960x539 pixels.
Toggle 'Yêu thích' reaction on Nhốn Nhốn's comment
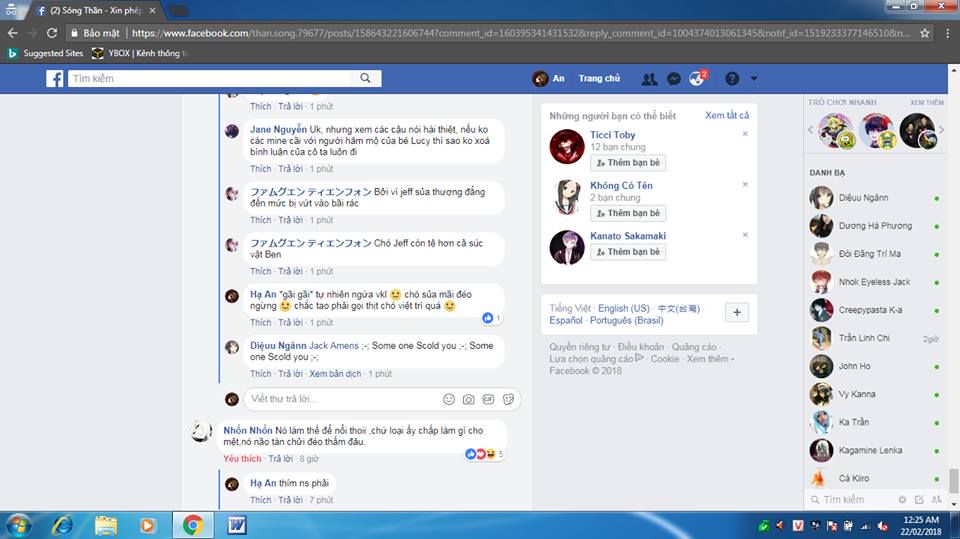click(242, 459)
